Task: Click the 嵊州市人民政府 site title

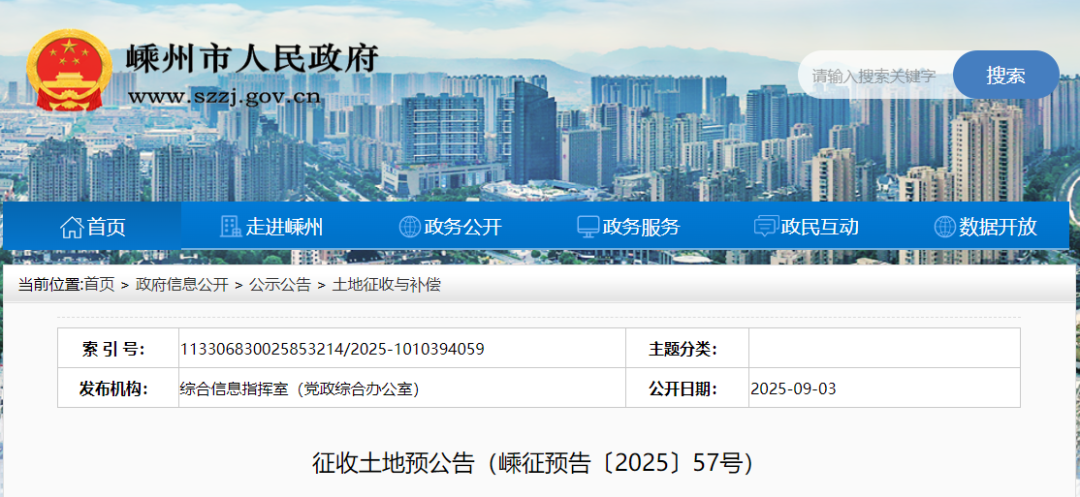Action: [x=252, y=59]
